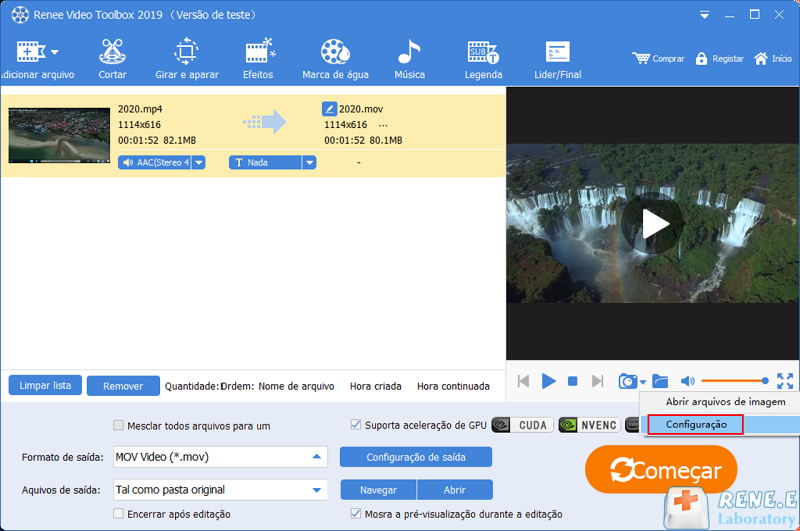Select the Nada subtitle field
The height and width of the screenshot is (531, 800).
pyautogui.click(x=265, y=163)
